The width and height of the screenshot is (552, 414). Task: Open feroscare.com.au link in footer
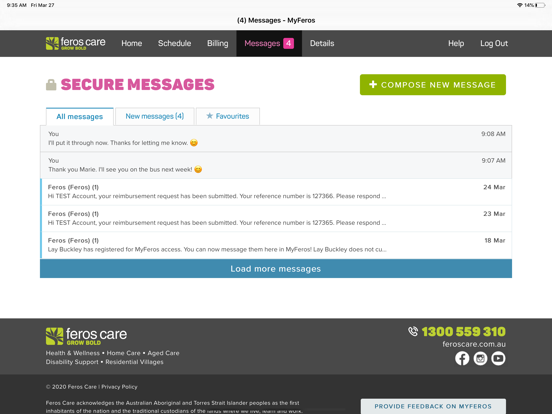474,344
